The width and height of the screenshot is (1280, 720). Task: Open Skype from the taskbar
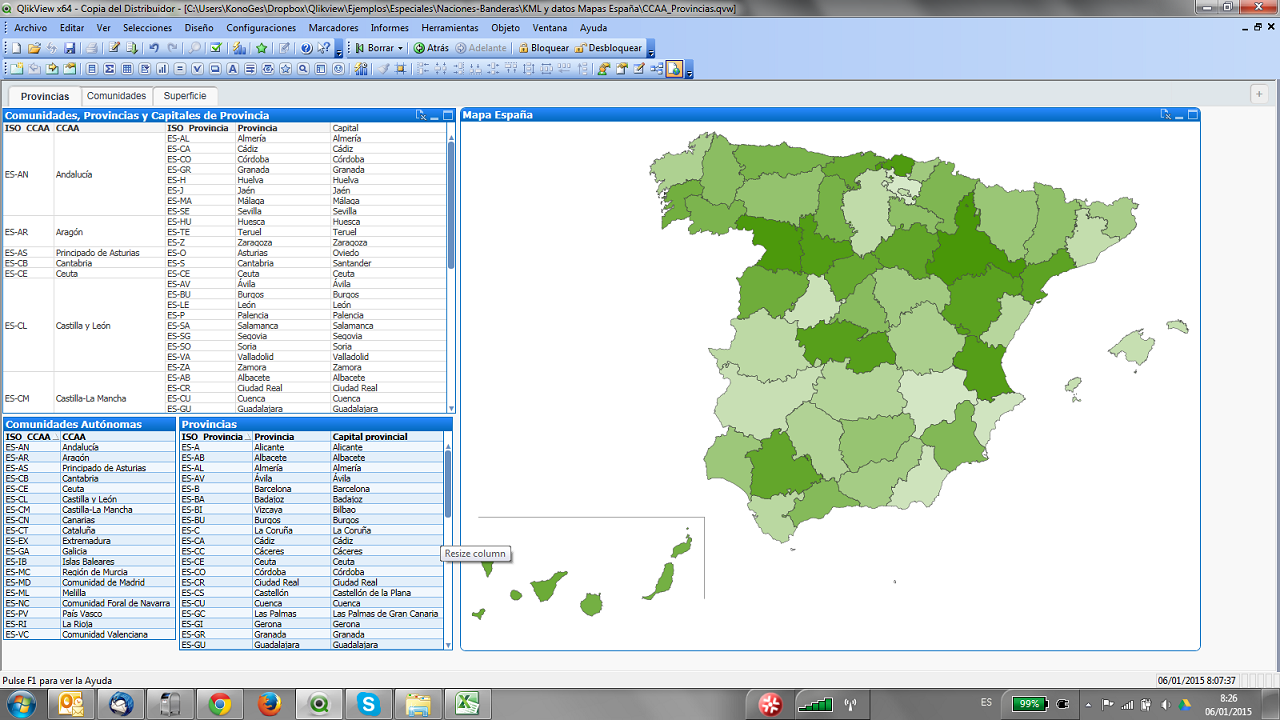pyautogui.click(x=369, y=704)
